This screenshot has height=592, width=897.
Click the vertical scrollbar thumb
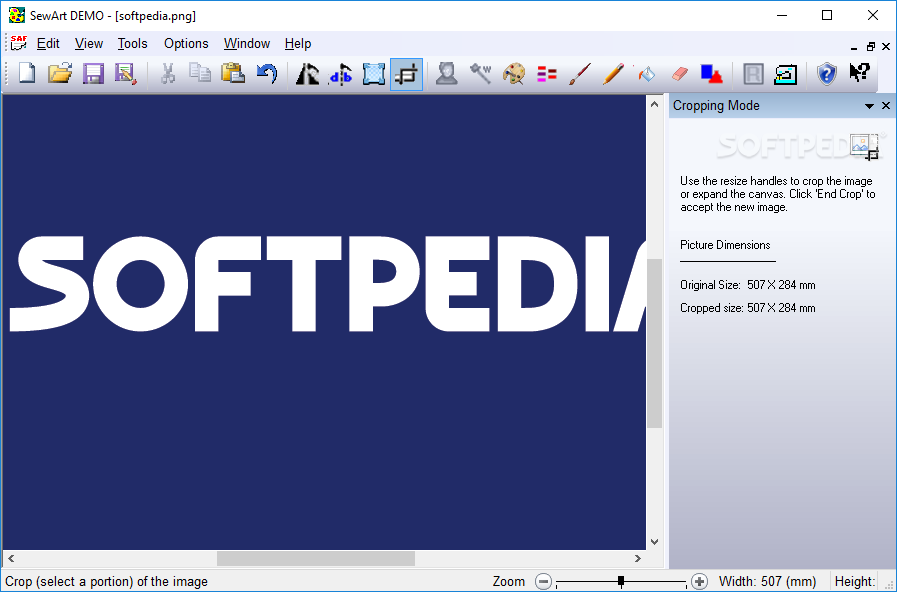pyautogui.click(x=654, y=343)
